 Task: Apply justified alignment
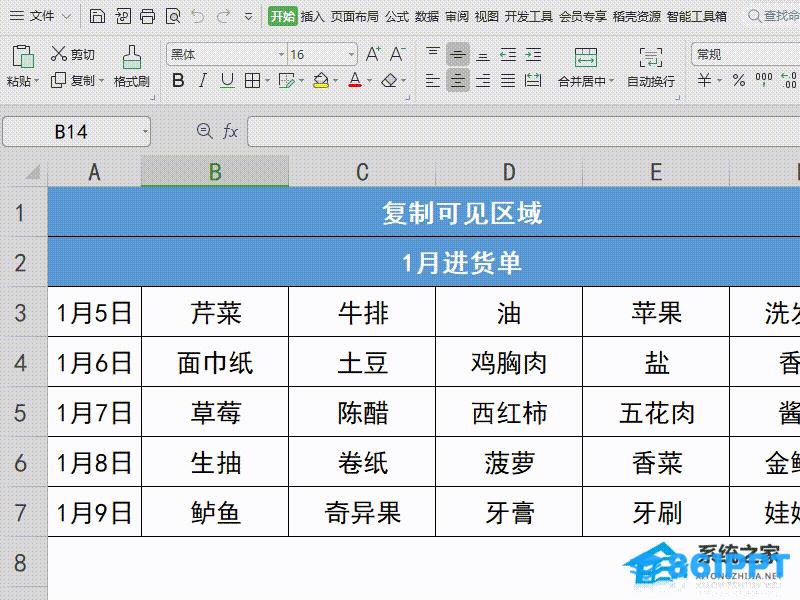[508, 80]
